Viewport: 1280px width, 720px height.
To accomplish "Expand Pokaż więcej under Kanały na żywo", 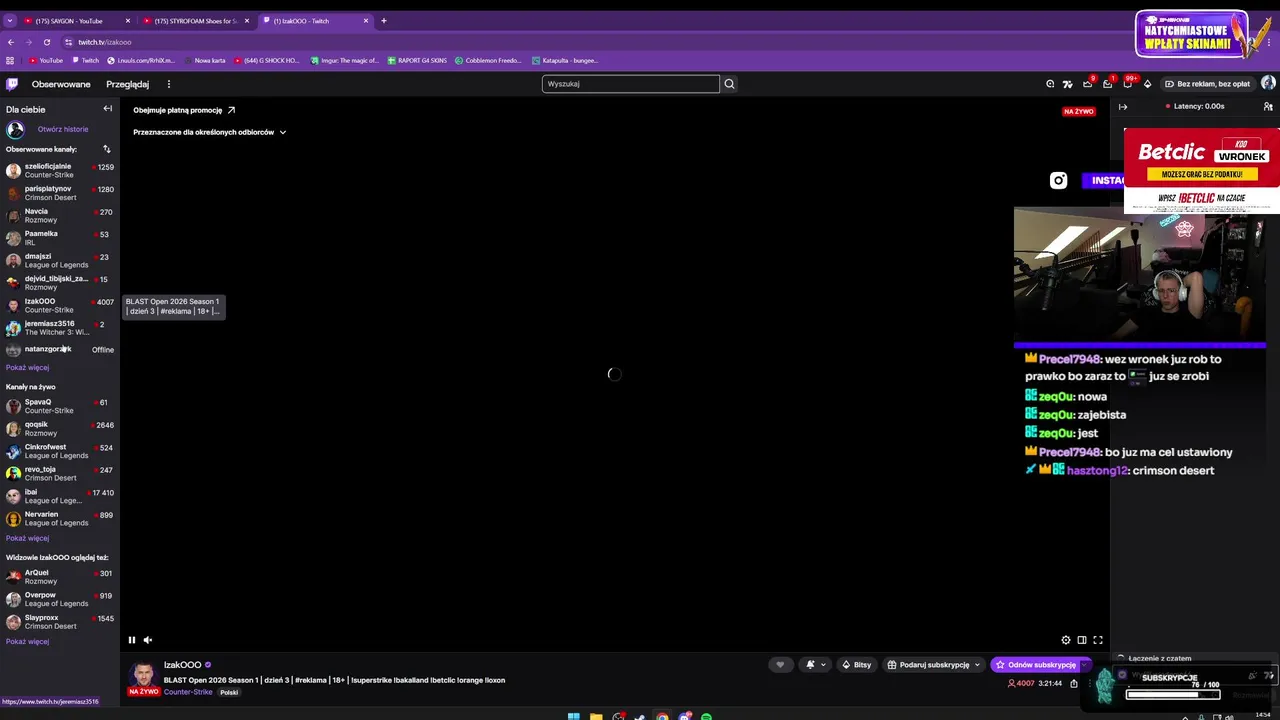I will [x=27, y=538].
